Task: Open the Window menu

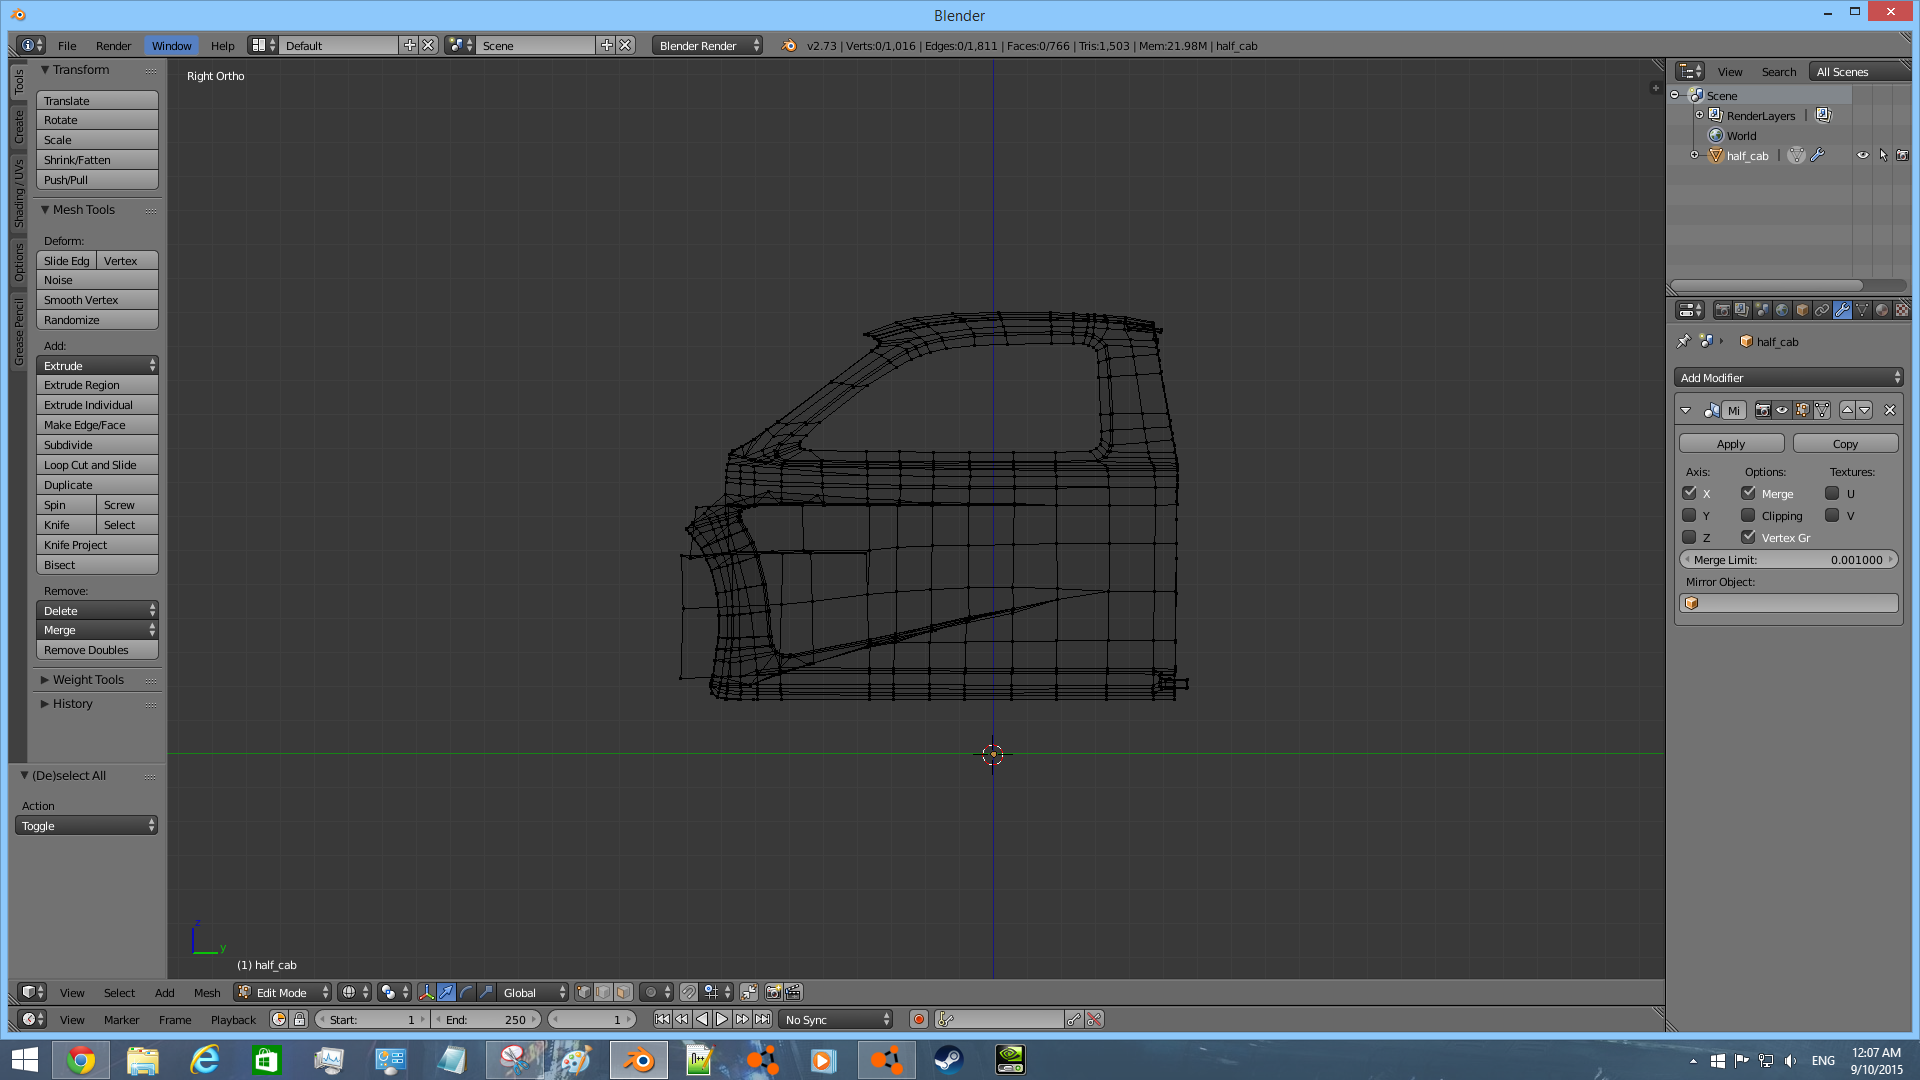Action: pyautogui.click(x=171, y=45)
